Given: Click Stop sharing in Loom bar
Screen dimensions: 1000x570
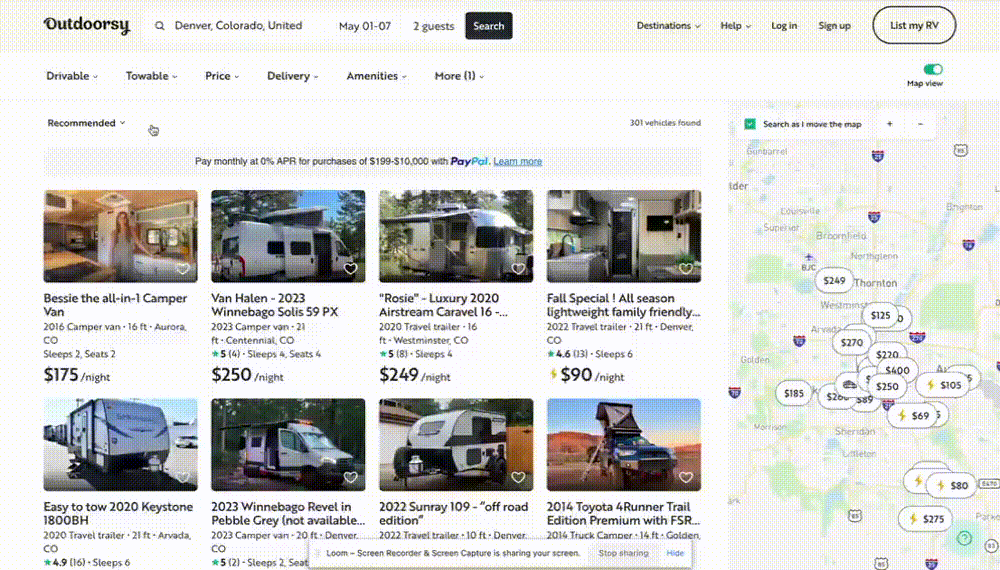Looking at the screenshot, I should [623, 553].
